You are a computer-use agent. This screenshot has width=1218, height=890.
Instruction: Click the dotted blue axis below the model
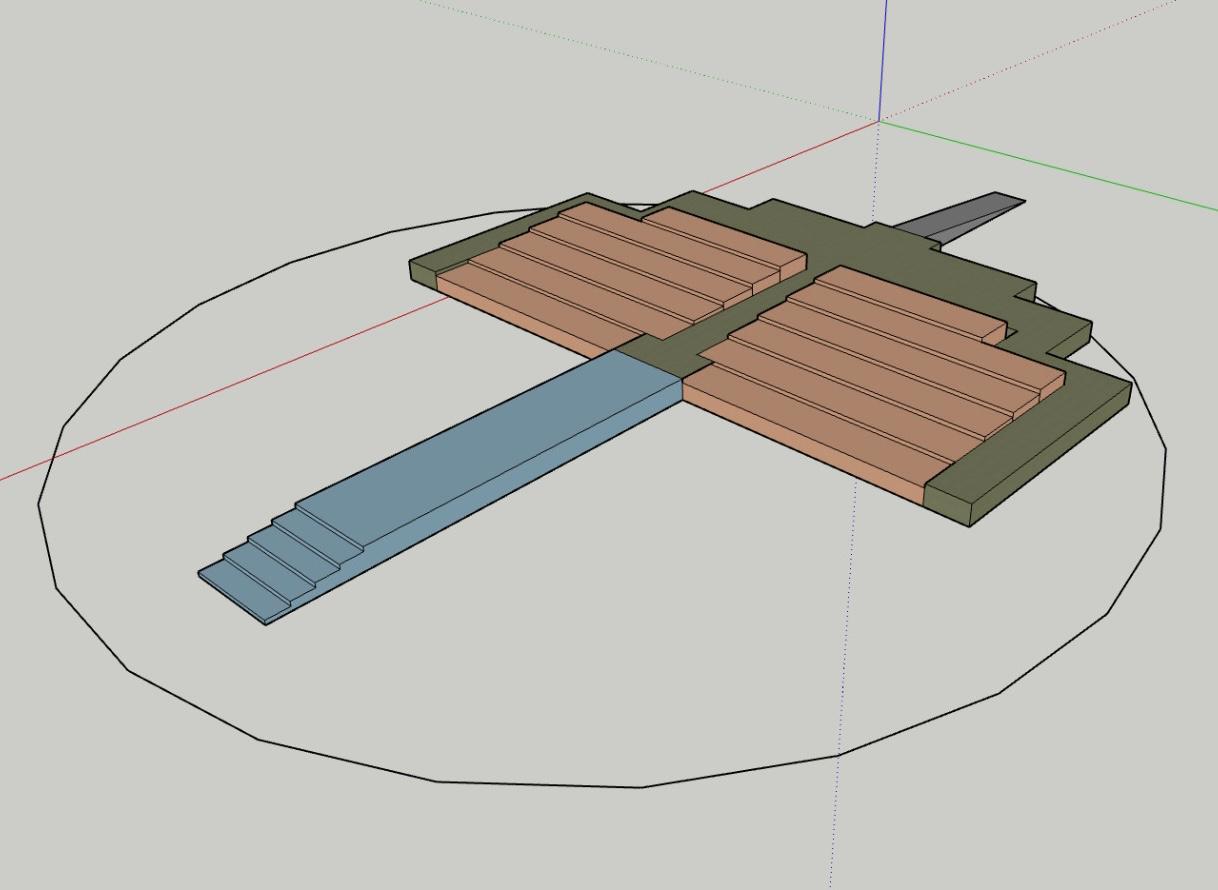pyautogui.click(x=843, y=700)
